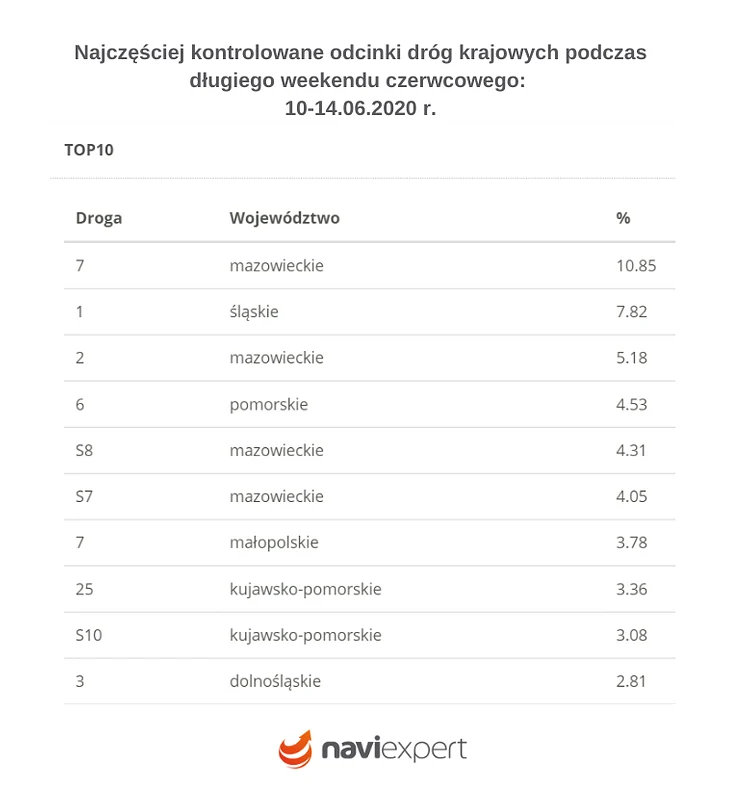The height and width of the screenshot is (800, 731).
Task: Click the śląskie table cell
Action: click(x=254, y=312)
